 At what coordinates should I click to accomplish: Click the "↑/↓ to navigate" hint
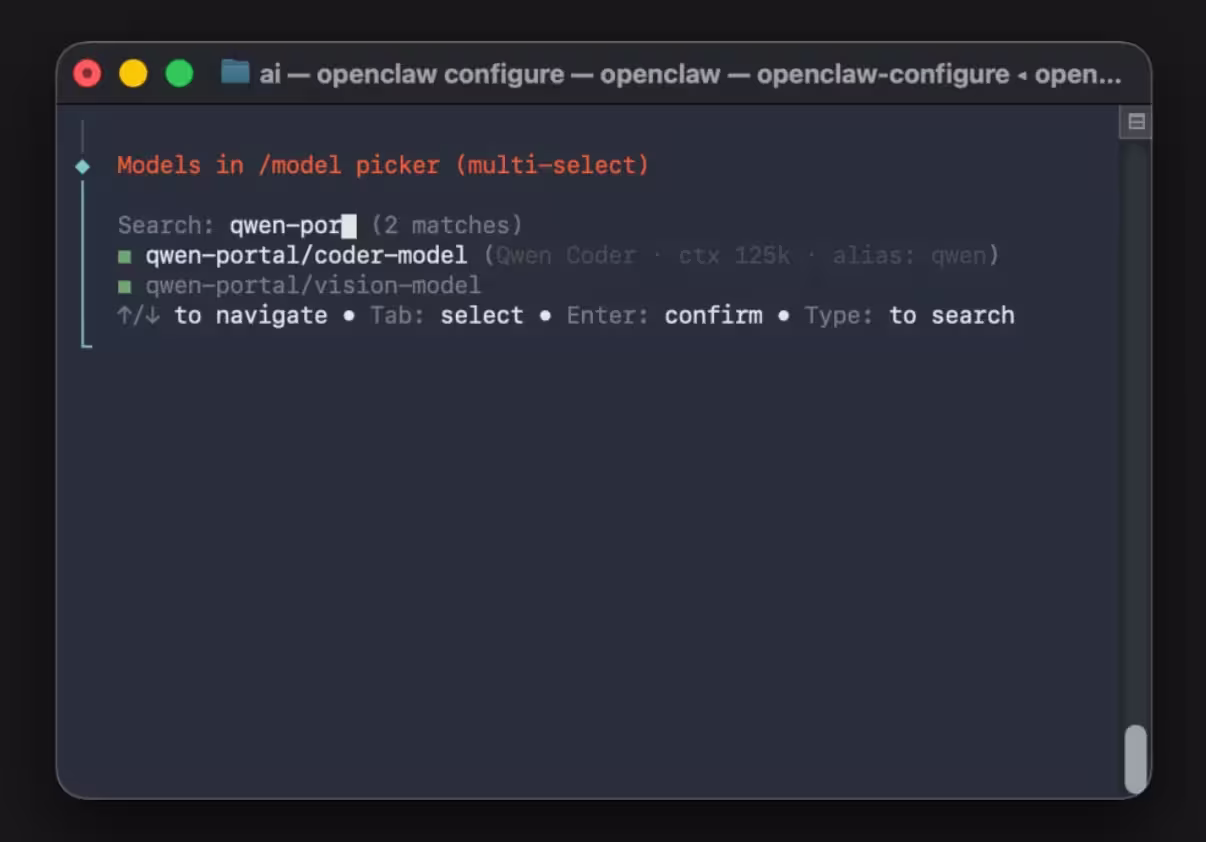(x=222, y=316)
